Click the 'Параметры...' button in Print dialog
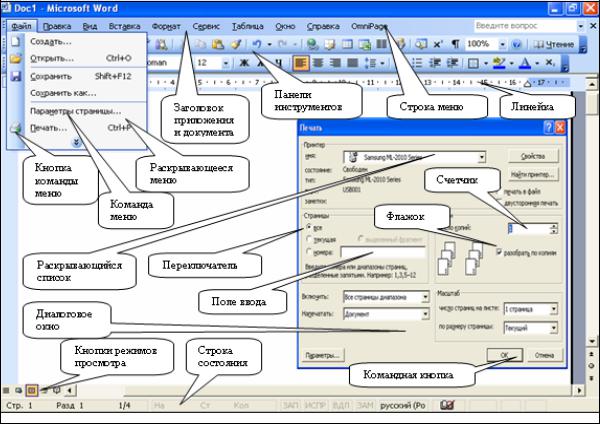 click(322, 356)
